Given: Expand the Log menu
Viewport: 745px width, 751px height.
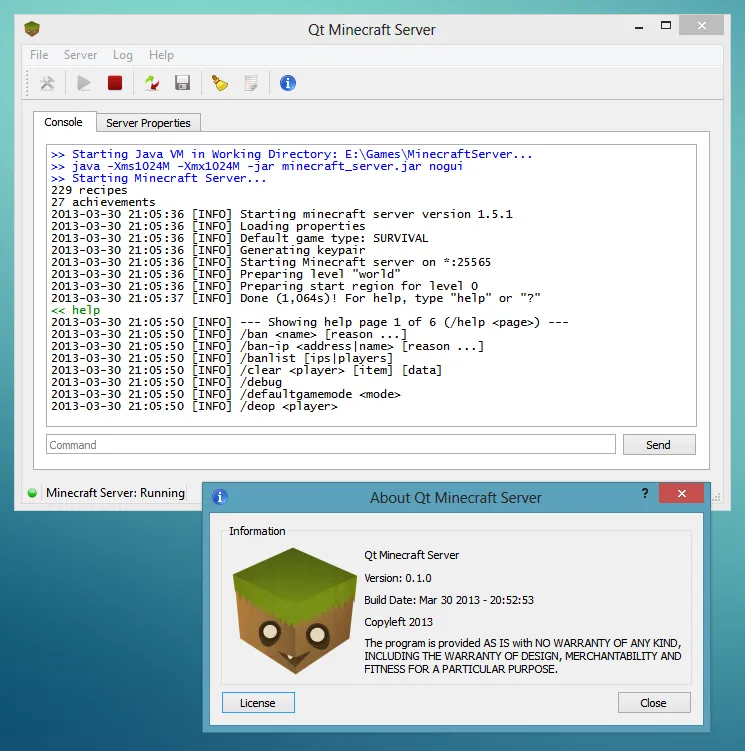Looking at the screenshot, I should [123, 55].
